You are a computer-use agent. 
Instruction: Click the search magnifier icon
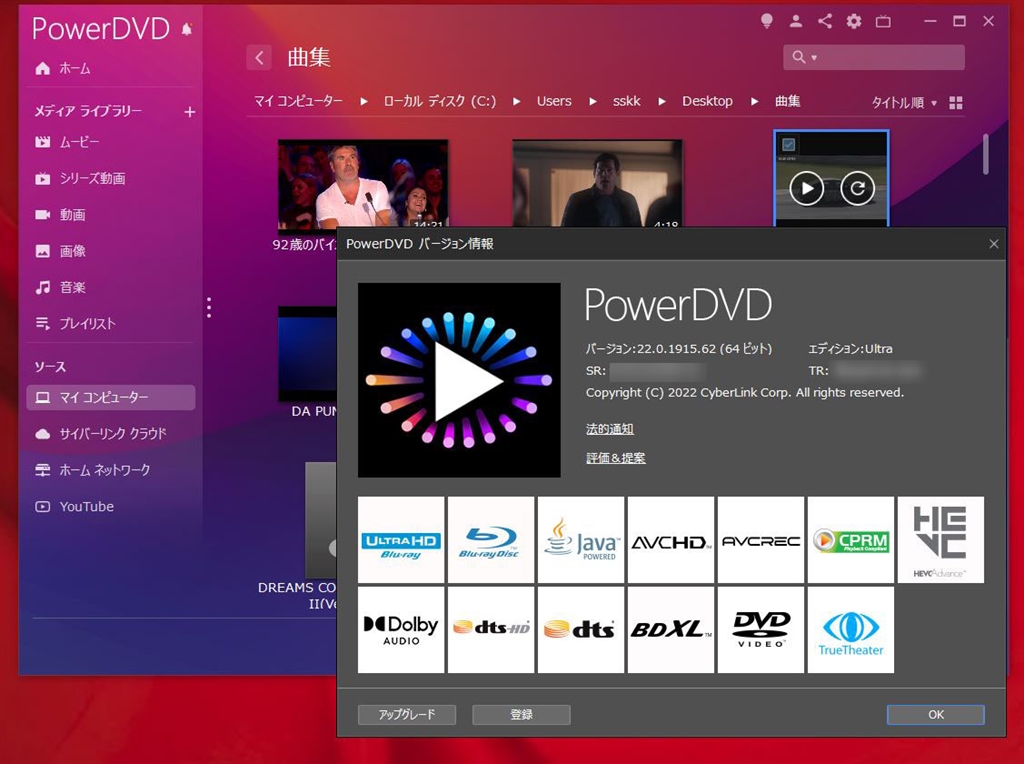[799, 57]
